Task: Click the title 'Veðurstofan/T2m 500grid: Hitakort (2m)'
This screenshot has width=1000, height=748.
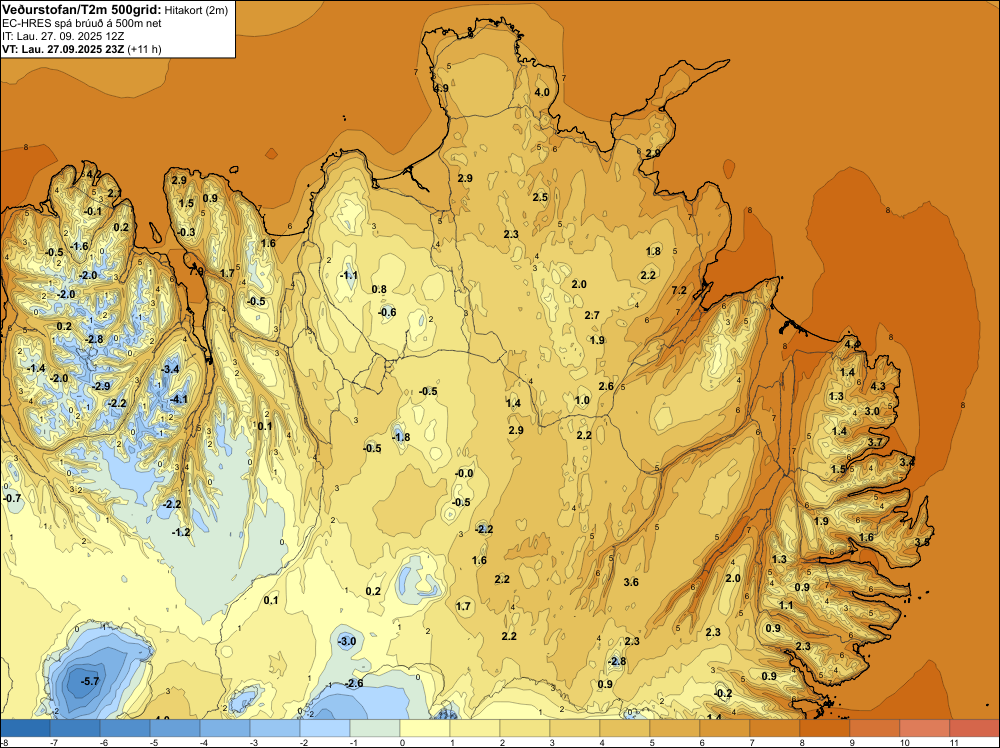Action: [x=115, y=10]
